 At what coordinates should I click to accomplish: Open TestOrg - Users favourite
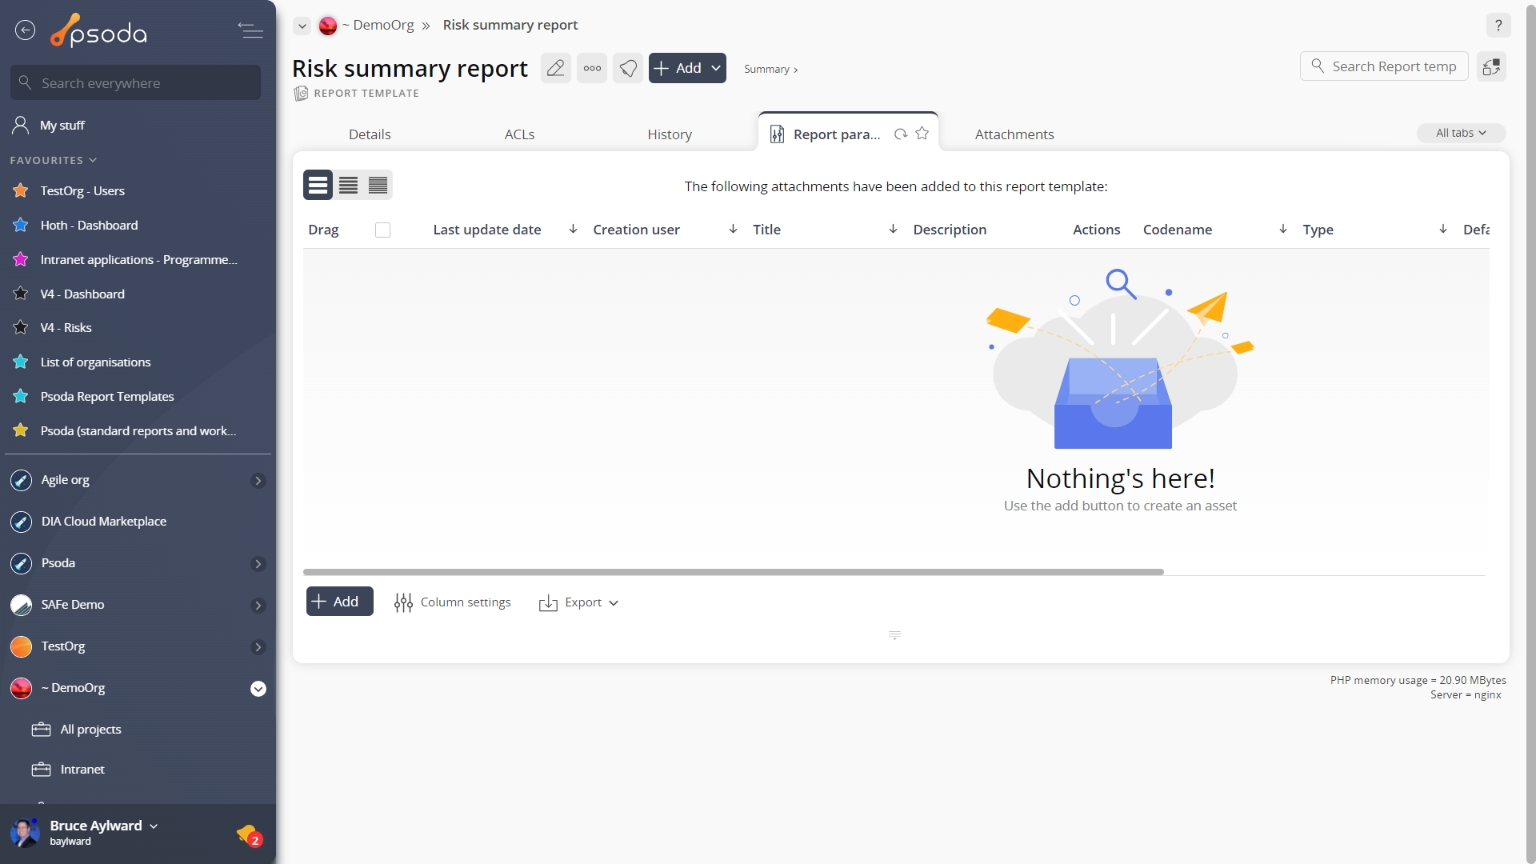tap(82, 191)
